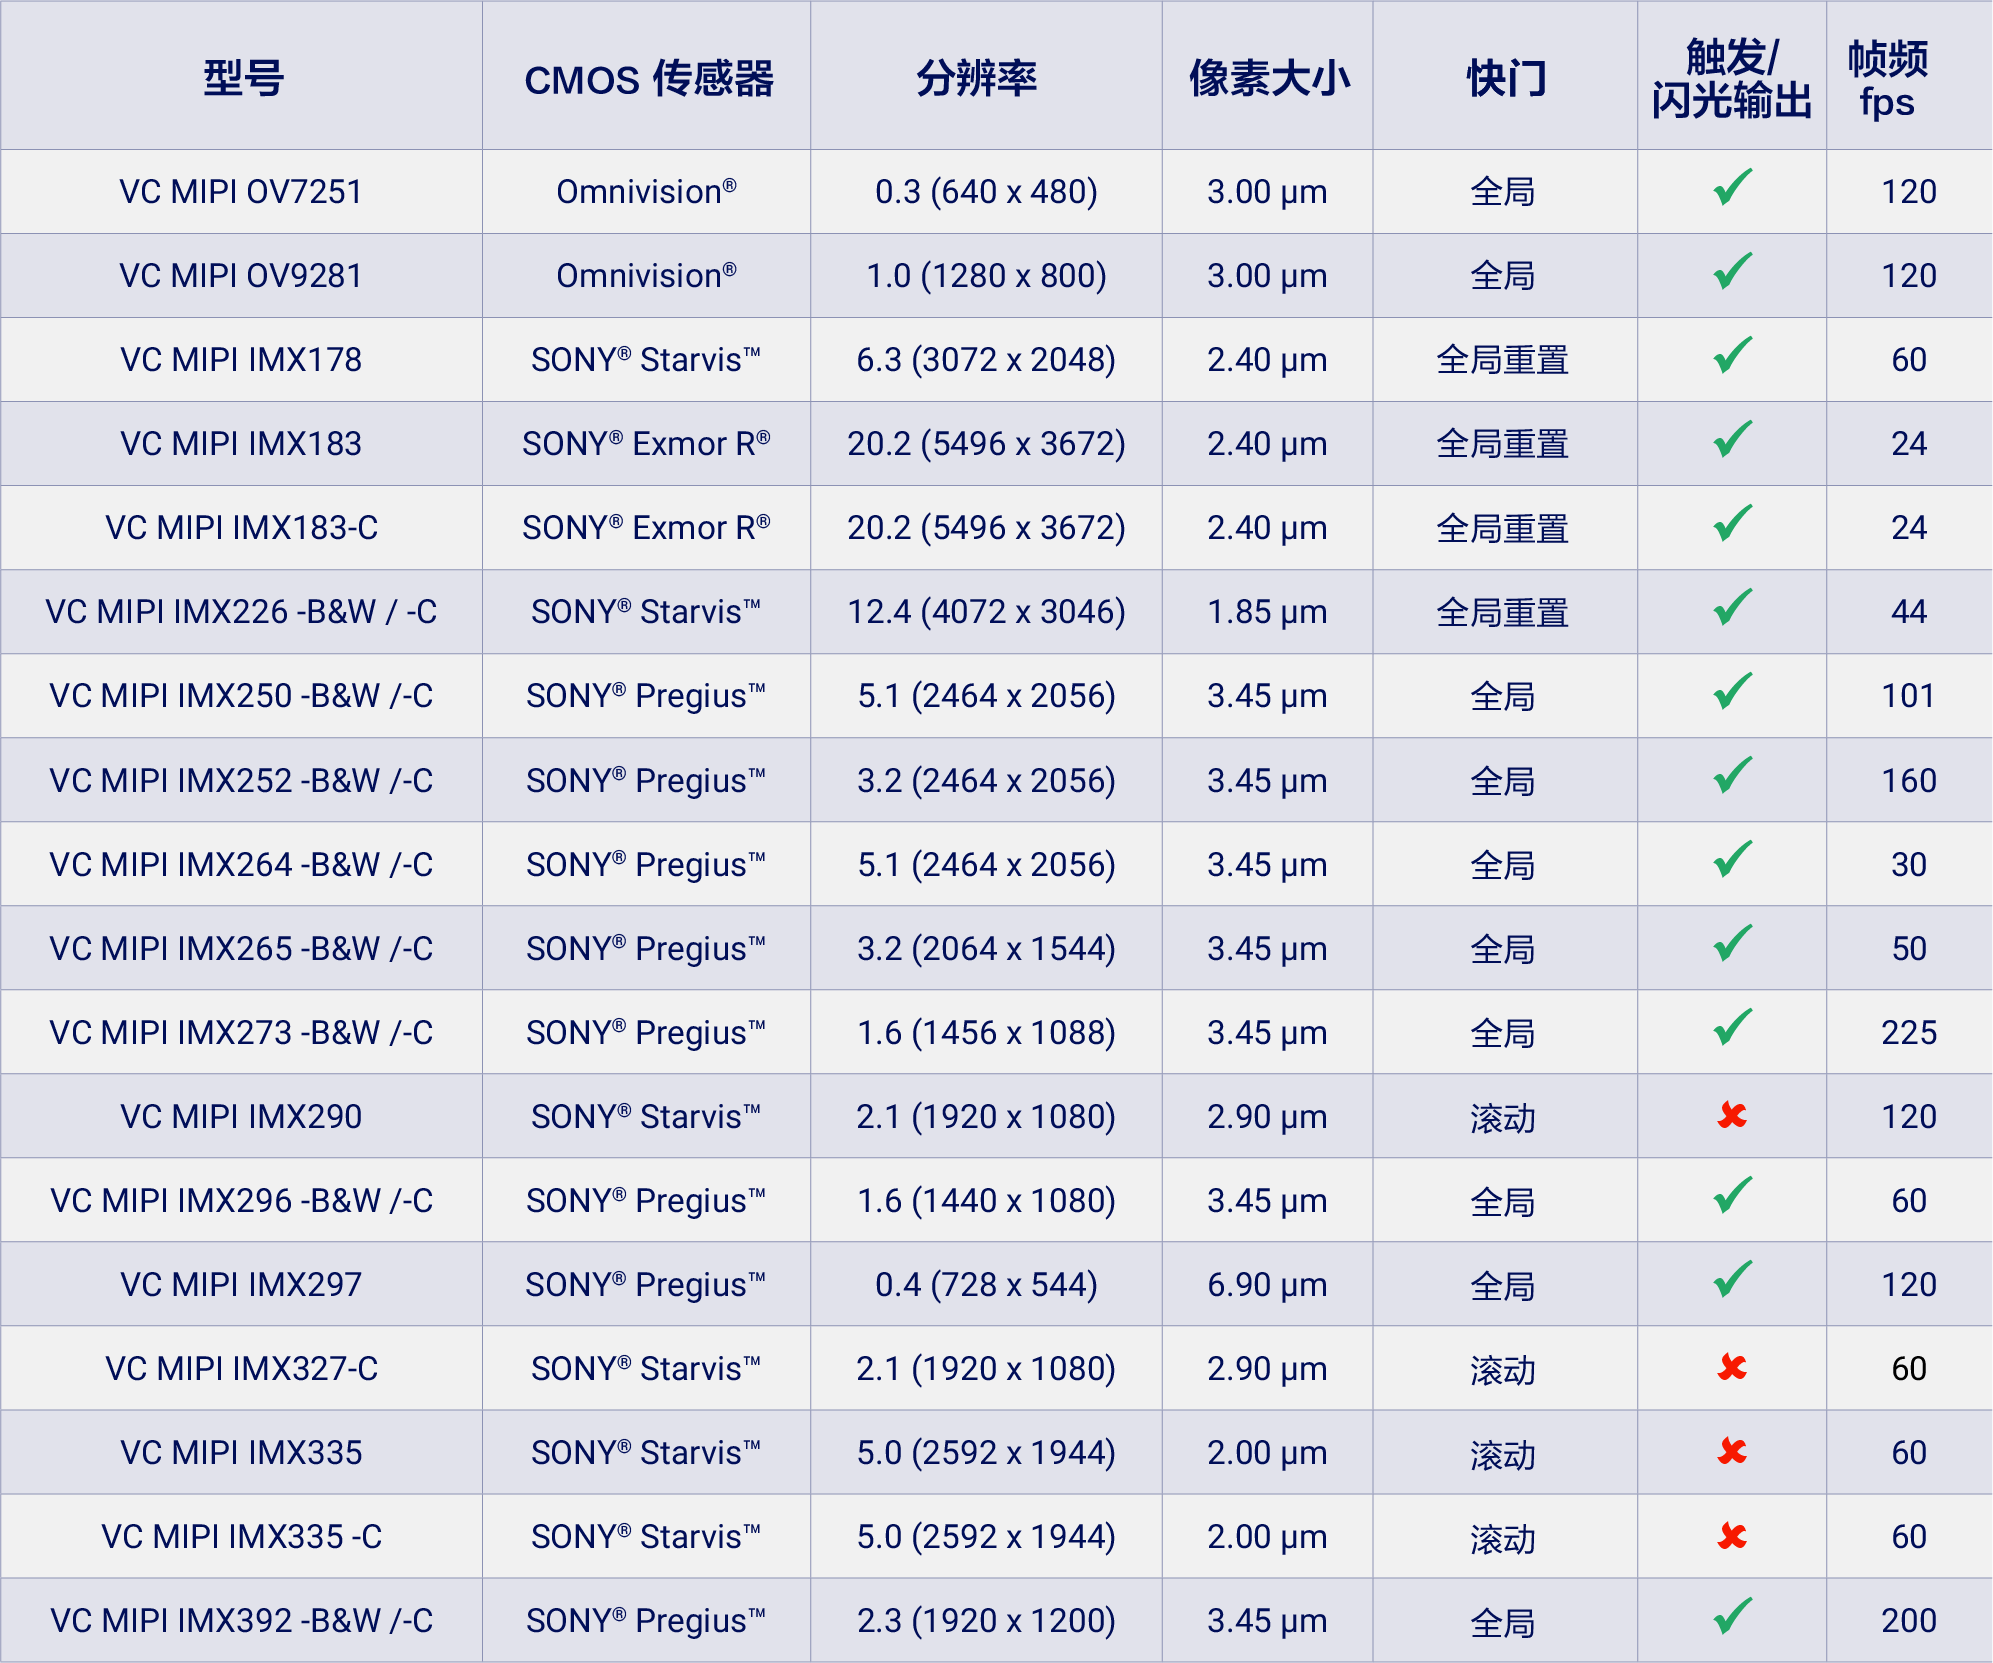Click the green checkmark in the IMX178 row
The height and width of the screenshot is (1663, 1993).
[1733, 355]
